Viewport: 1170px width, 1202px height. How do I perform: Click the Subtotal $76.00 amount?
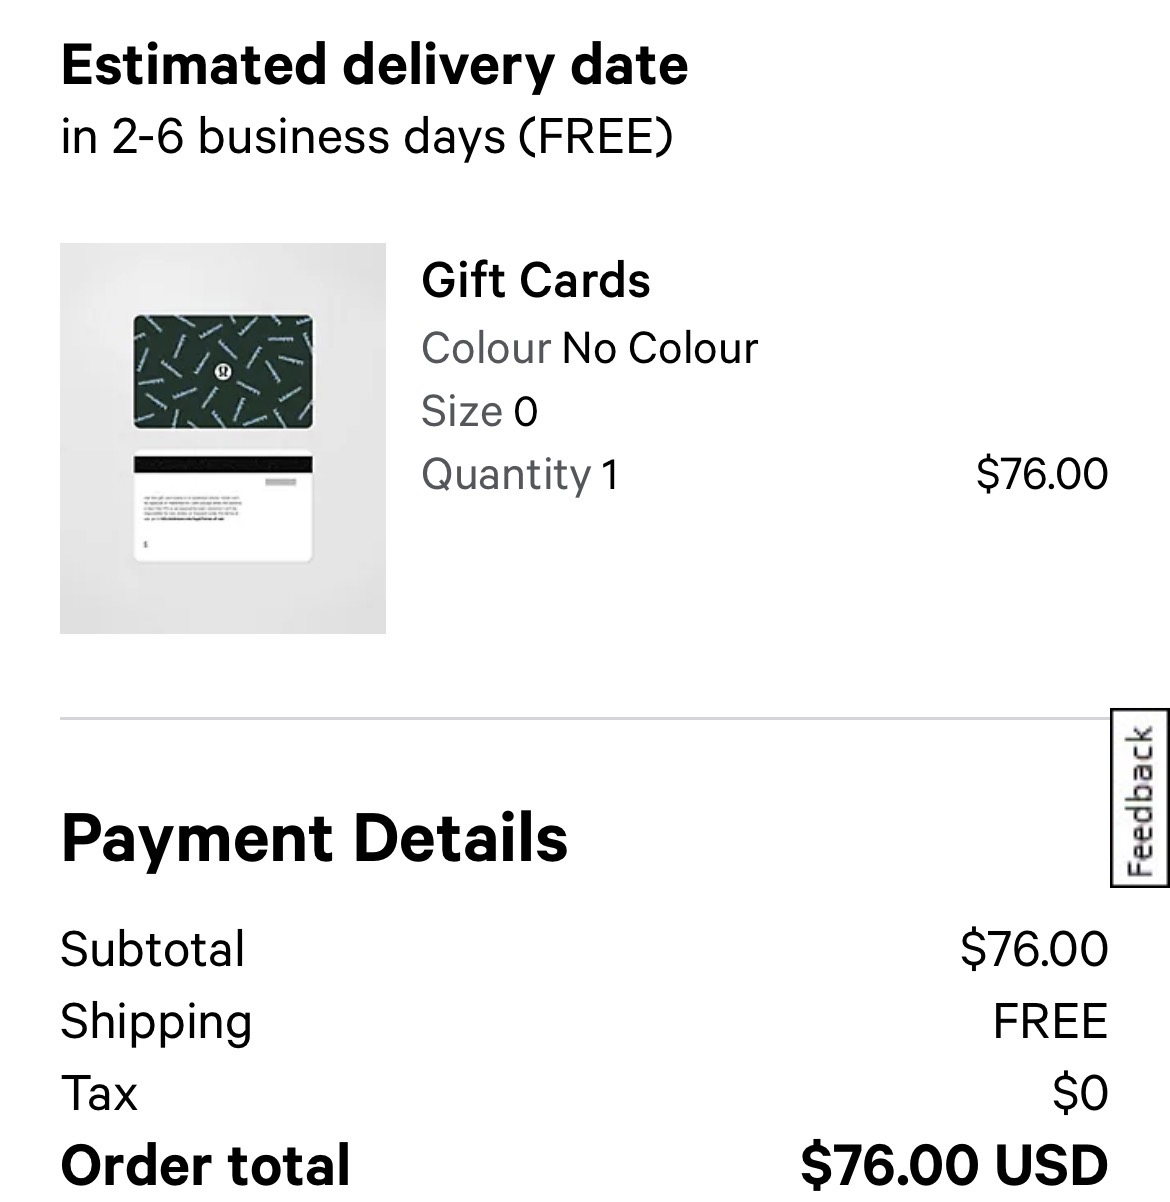click(1034, 948)
